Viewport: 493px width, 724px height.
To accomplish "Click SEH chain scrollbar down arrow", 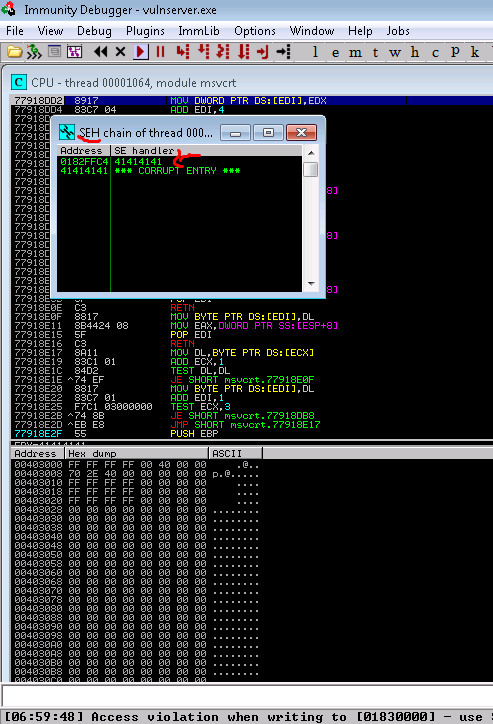I will click(311, 284).
